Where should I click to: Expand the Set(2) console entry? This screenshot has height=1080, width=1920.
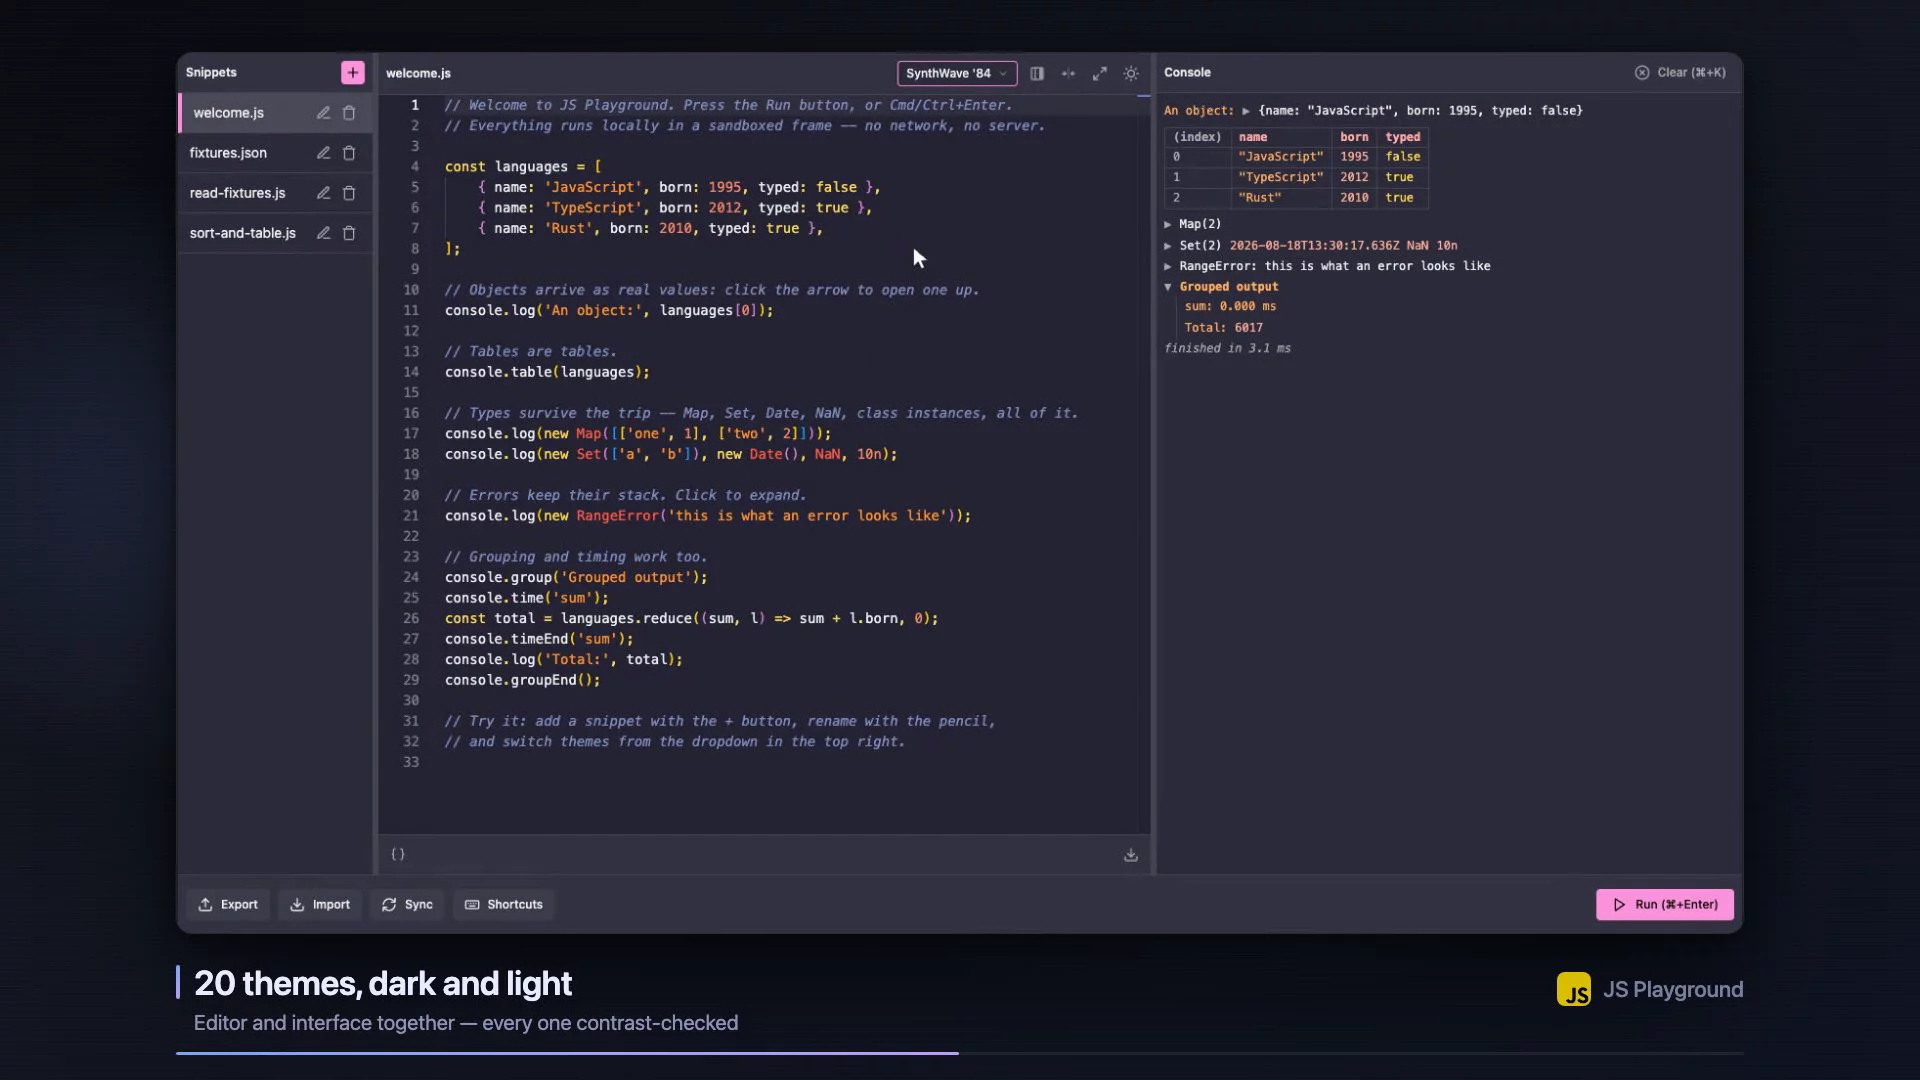(1167, 245)
